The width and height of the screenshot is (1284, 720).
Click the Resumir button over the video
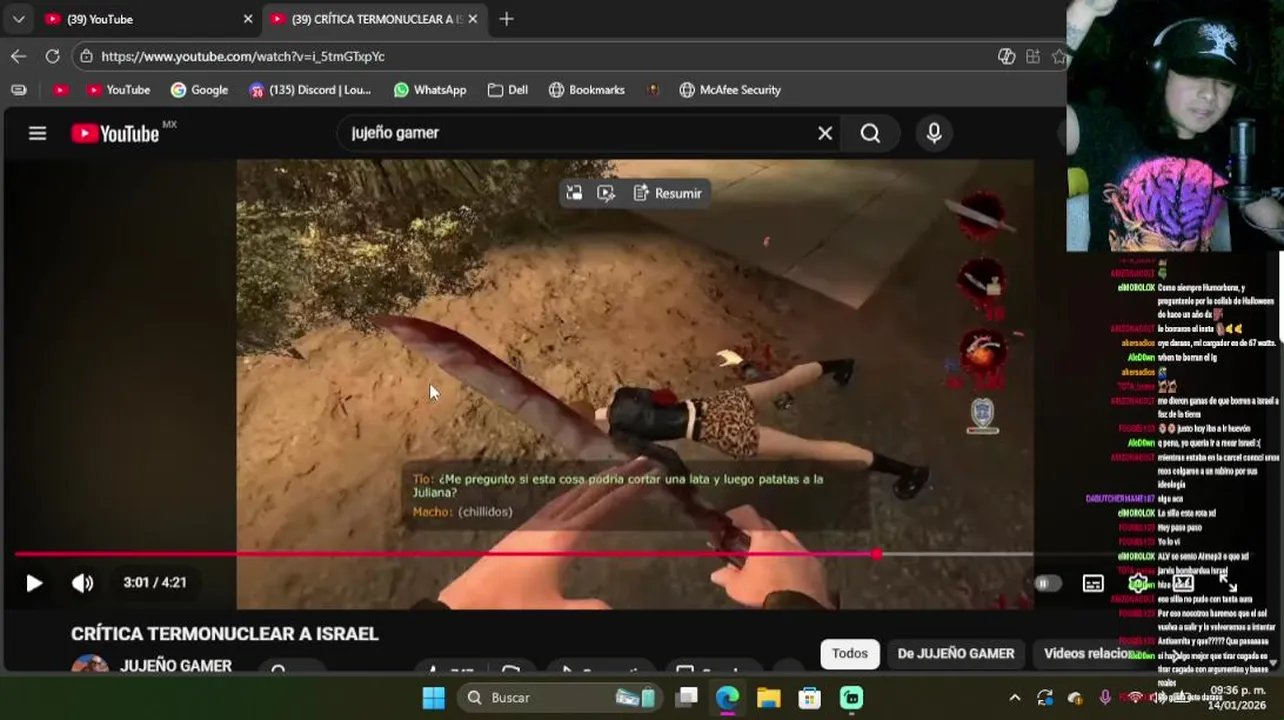coord(667,193)
